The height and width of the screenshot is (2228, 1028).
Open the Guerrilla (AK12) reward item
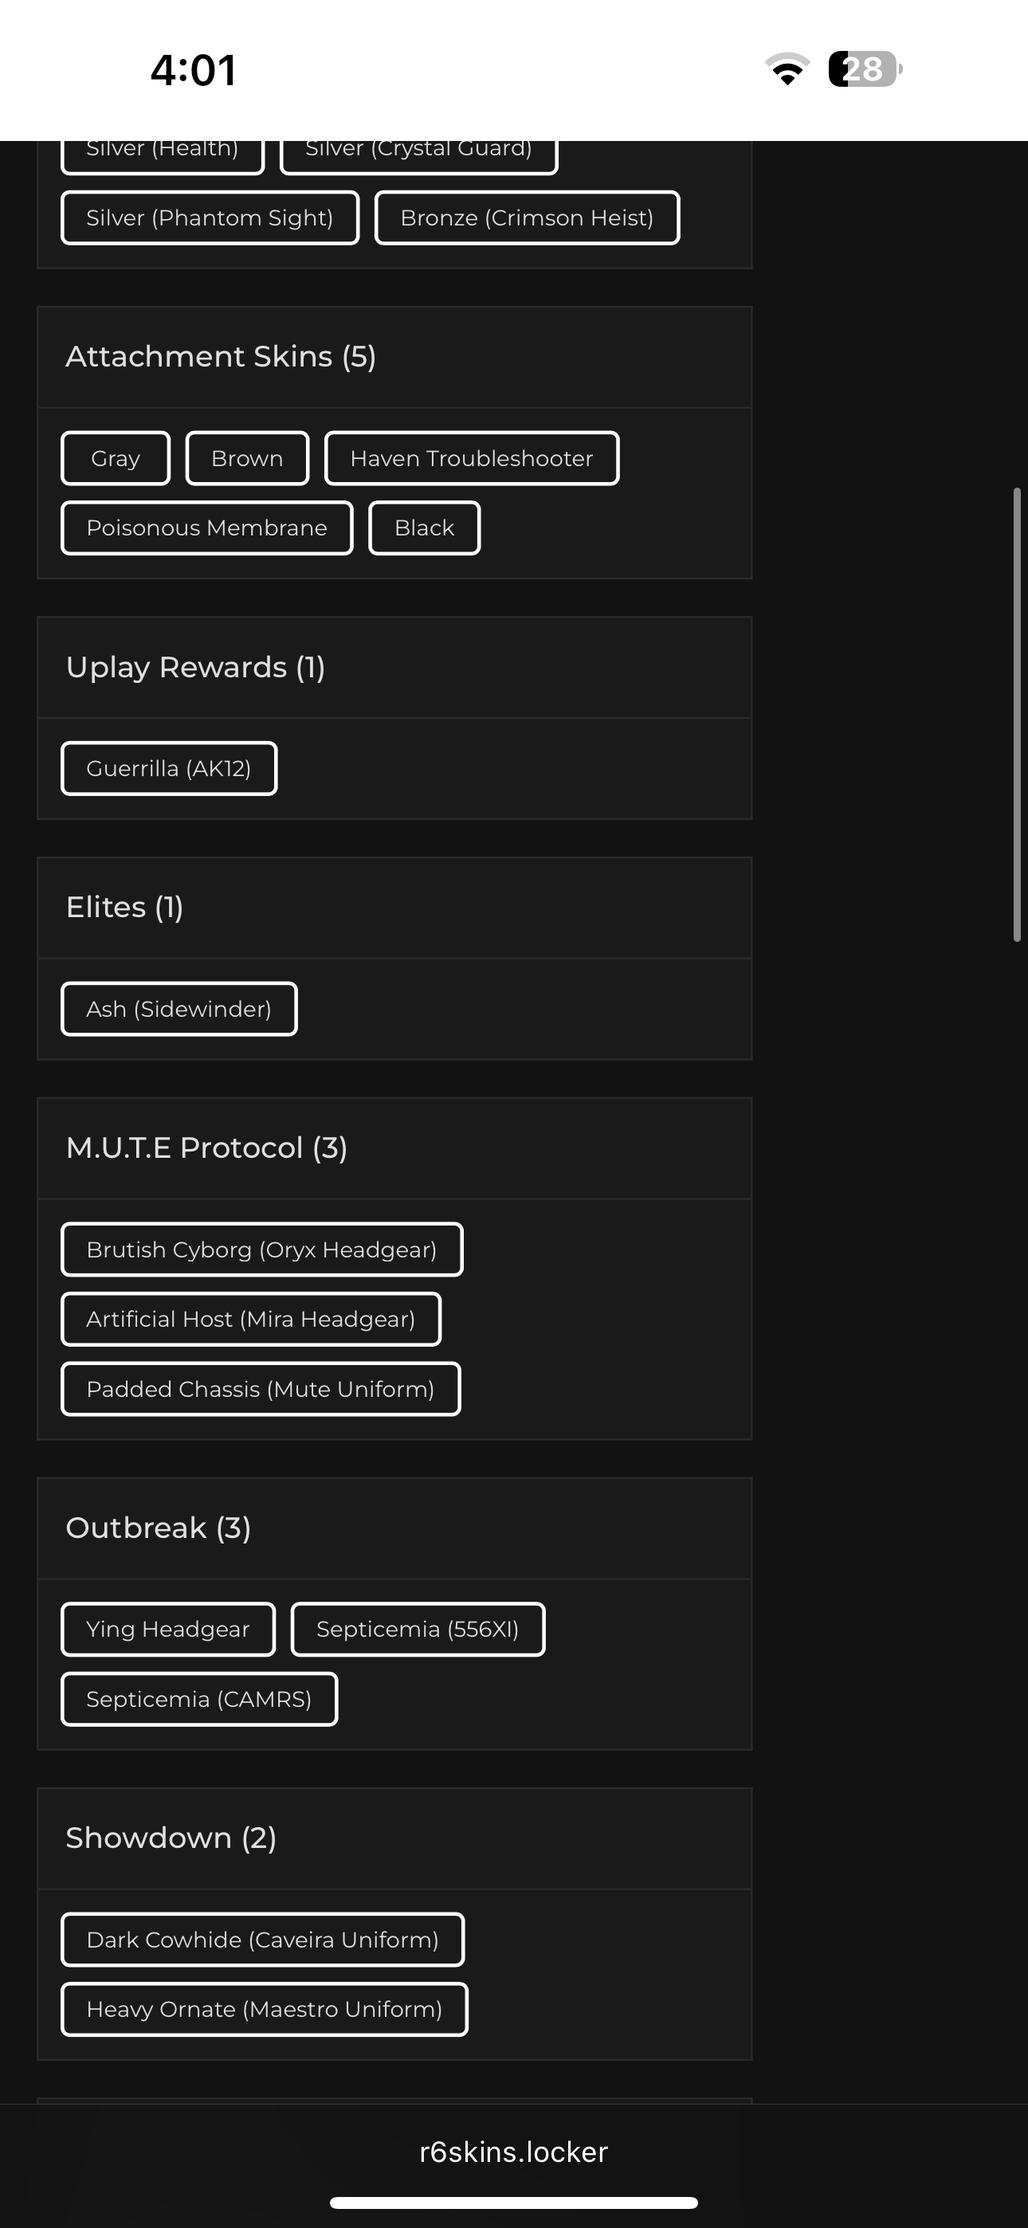point(168,768)
